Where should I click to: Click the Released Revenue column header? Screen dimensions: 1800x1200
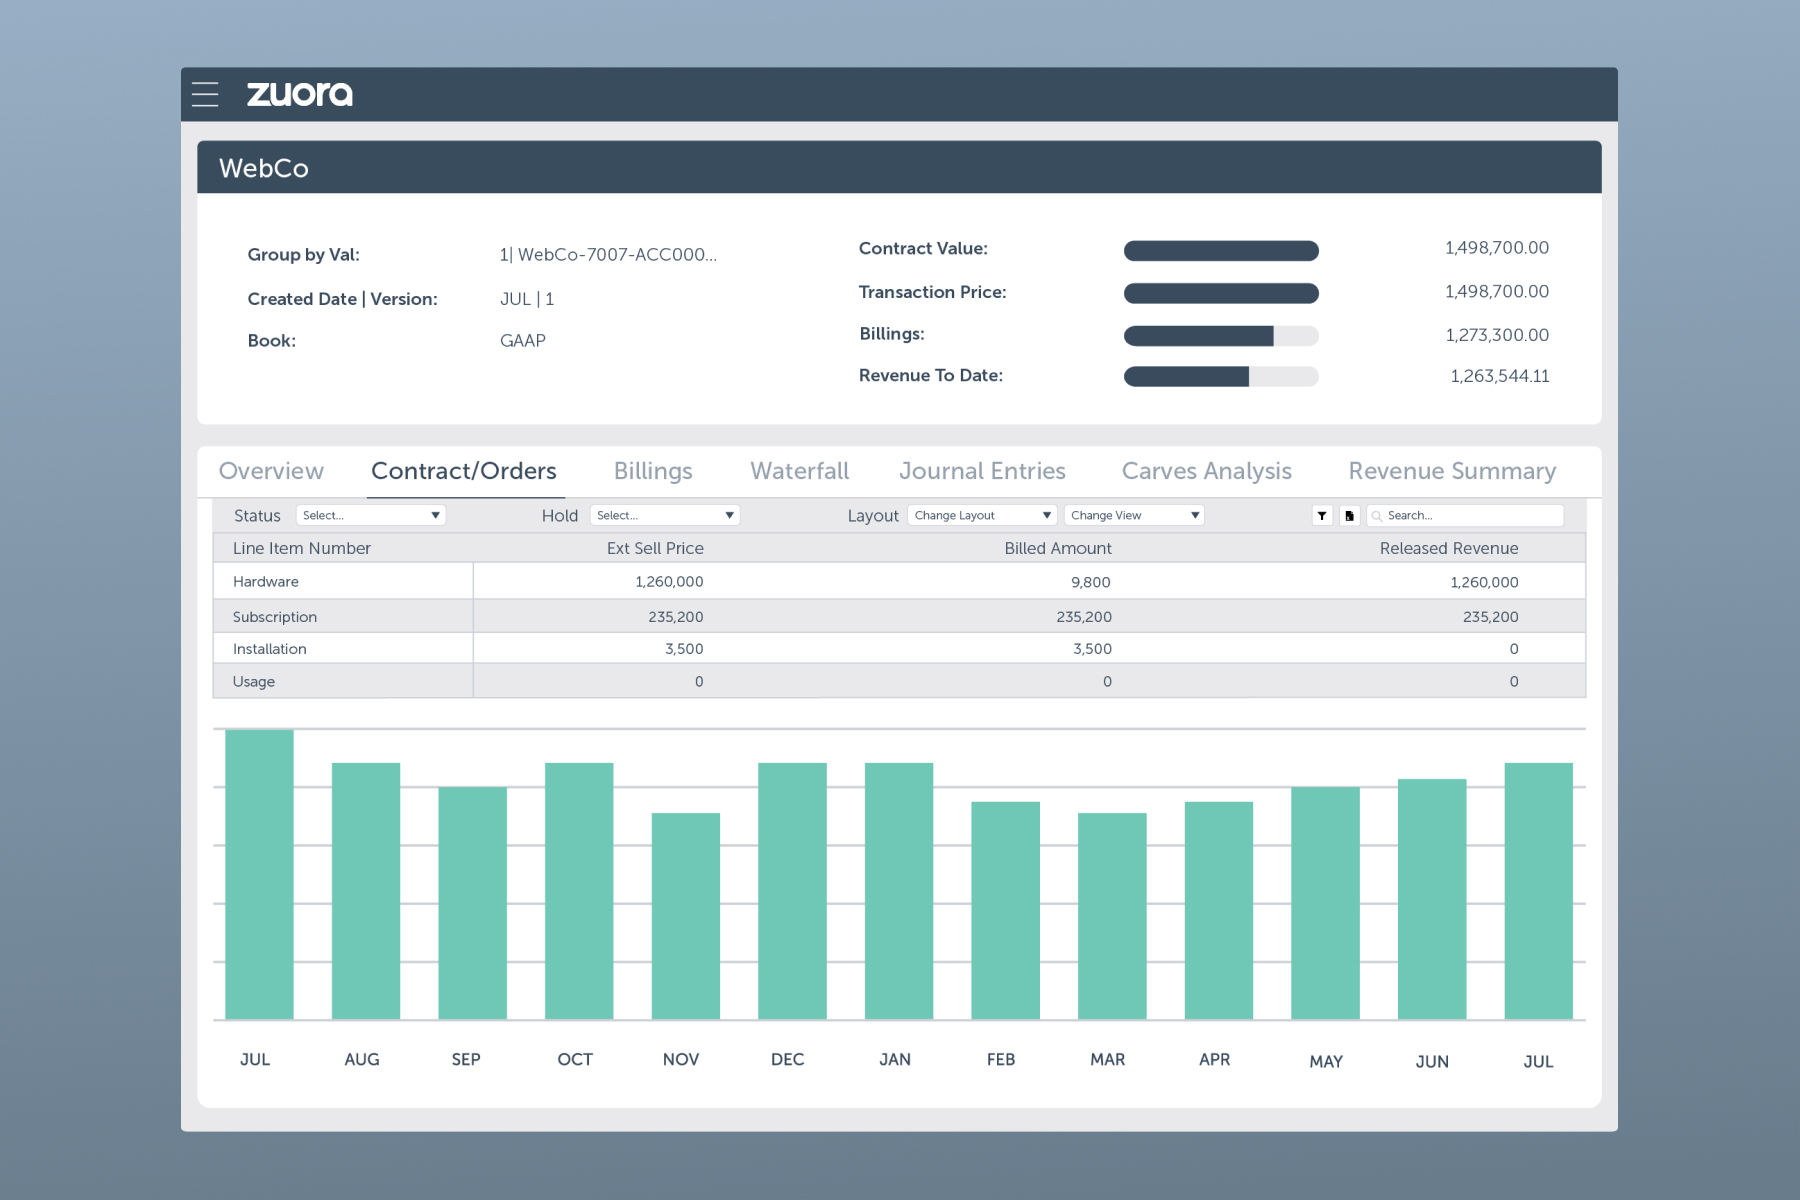pos(1448,548)
